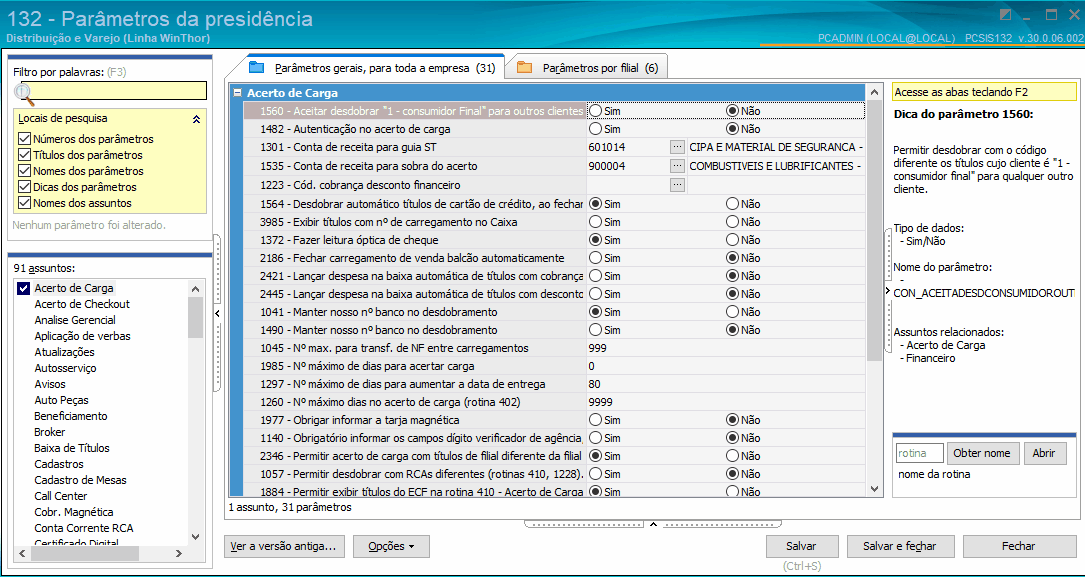Open lookup button for parameter 1223 cobrança
Viewport: 1085px width, 577px height.
pyautogui.click(x=677, y=185)
